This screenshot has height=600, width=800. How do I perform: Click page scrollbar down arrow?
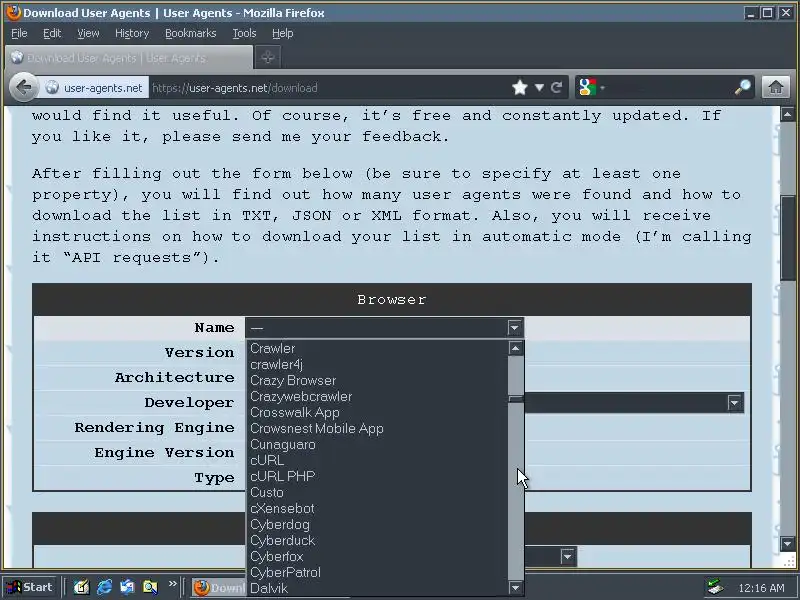tap(787, 544)
